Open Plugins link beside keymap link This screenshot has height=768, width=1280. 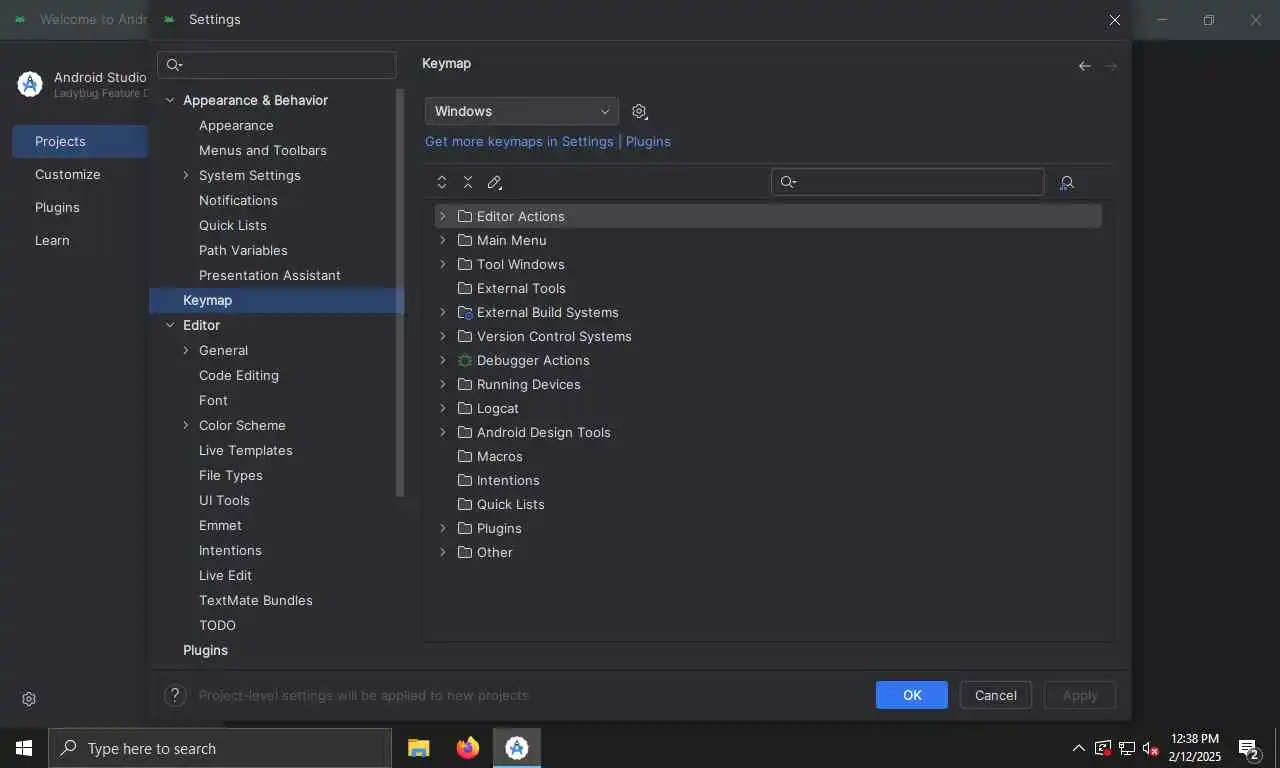click(x=648, y=141)
